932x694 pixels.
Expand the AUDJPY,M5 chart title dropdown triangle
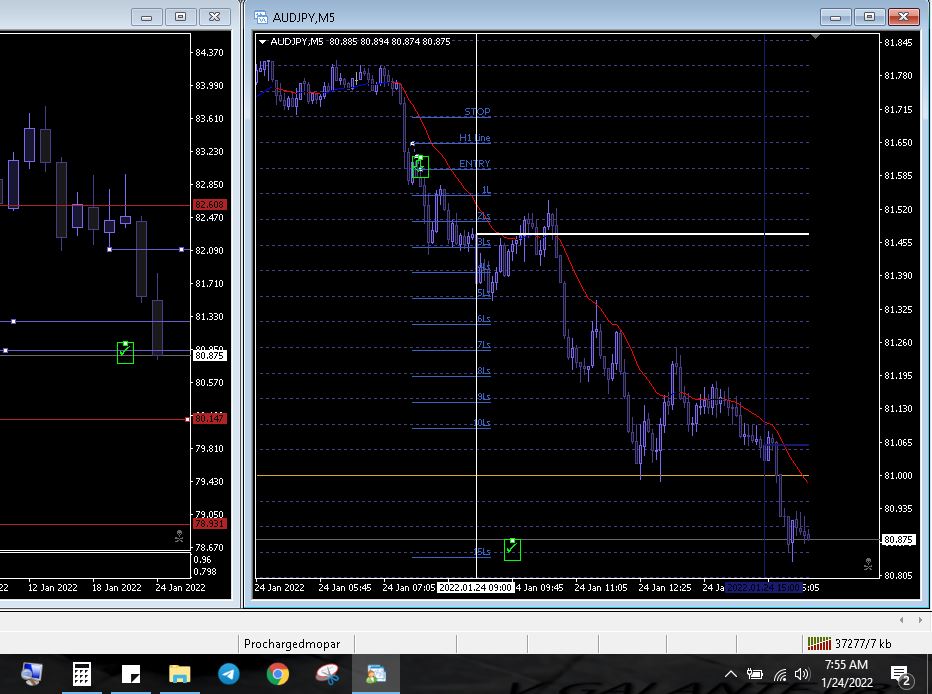262,42
